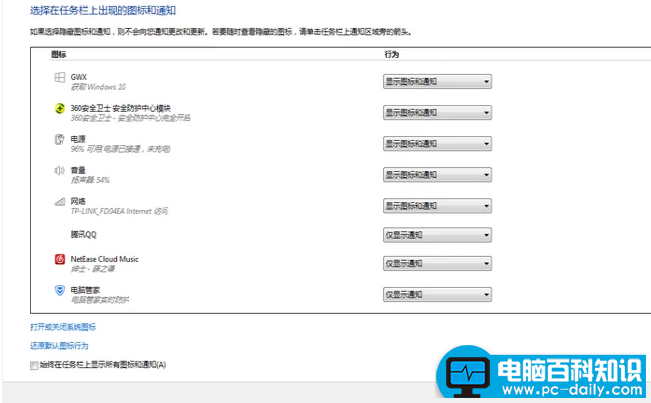This screenshot has height=403, width=651.
Task: Select the 绅士 - 薛之谦 song text
Action: coord(93,269)
